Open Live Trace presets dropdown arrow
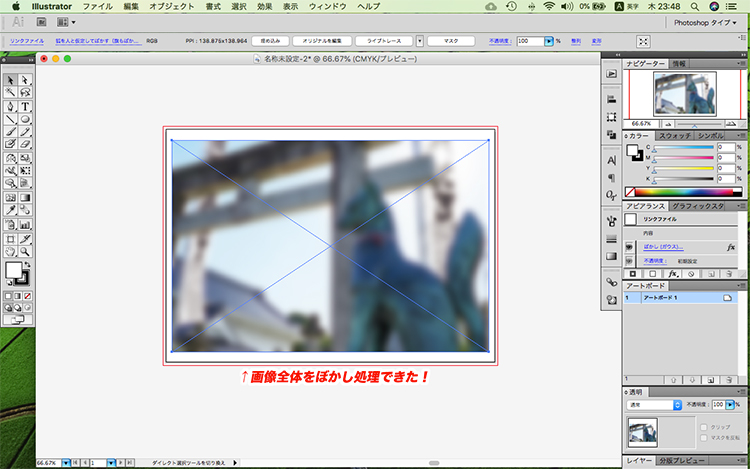Image resolution: width=750 pixels, height=469 pixels. 419,41
